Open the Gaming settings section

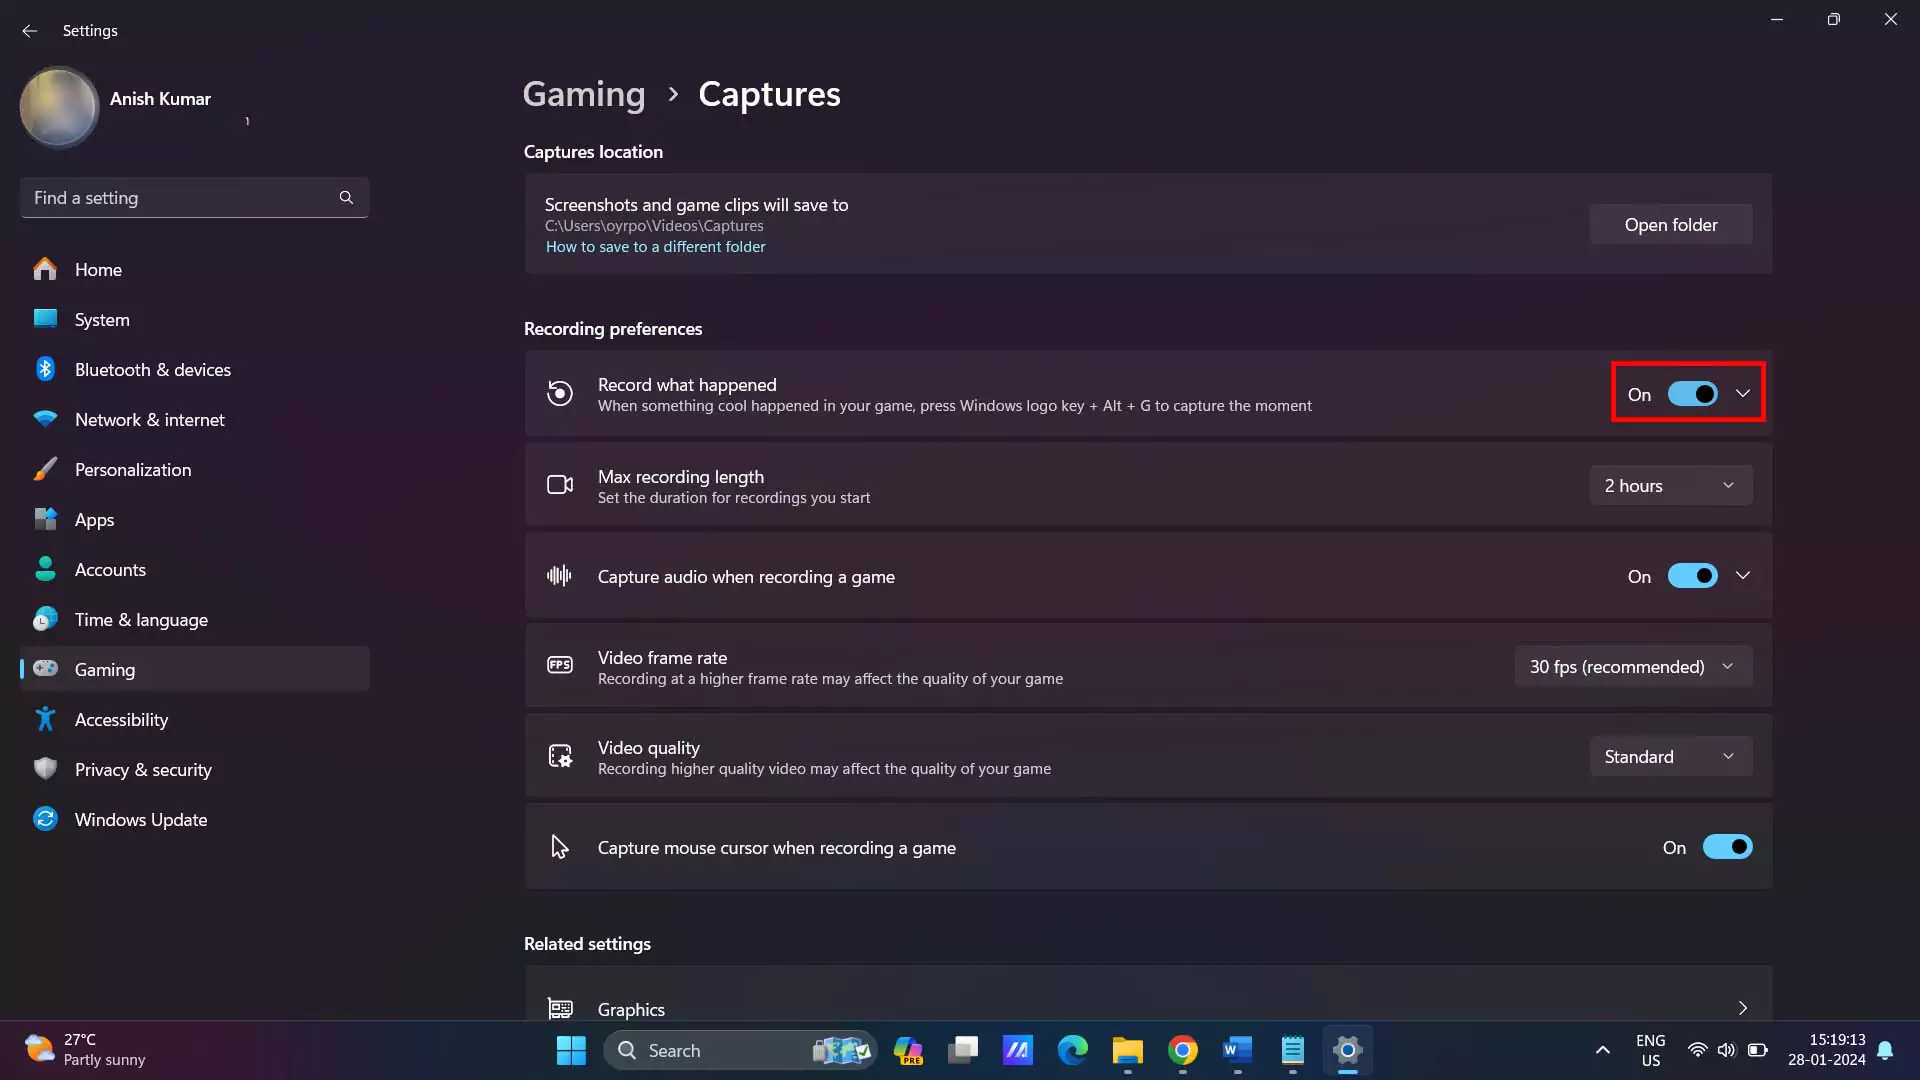click(104, 669)
